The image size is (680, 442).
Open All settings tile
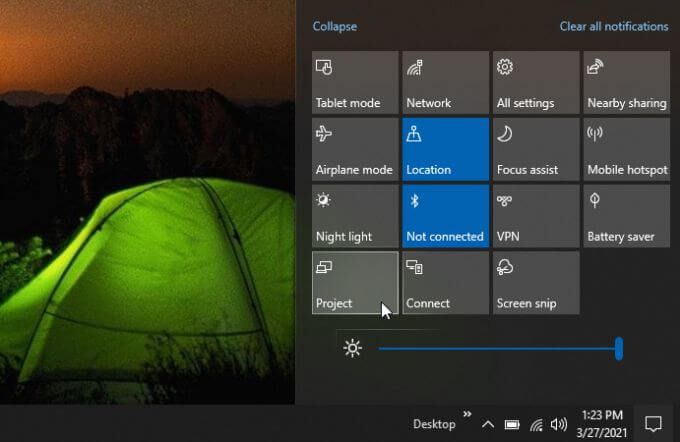(x=536, y=83)
